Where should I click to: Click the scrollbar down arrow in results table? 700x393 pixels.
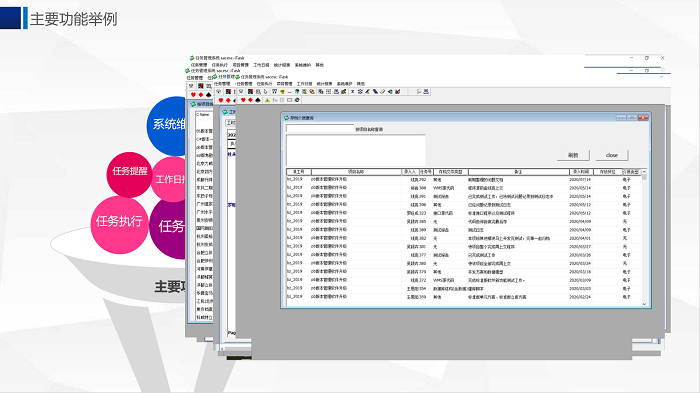644,304
